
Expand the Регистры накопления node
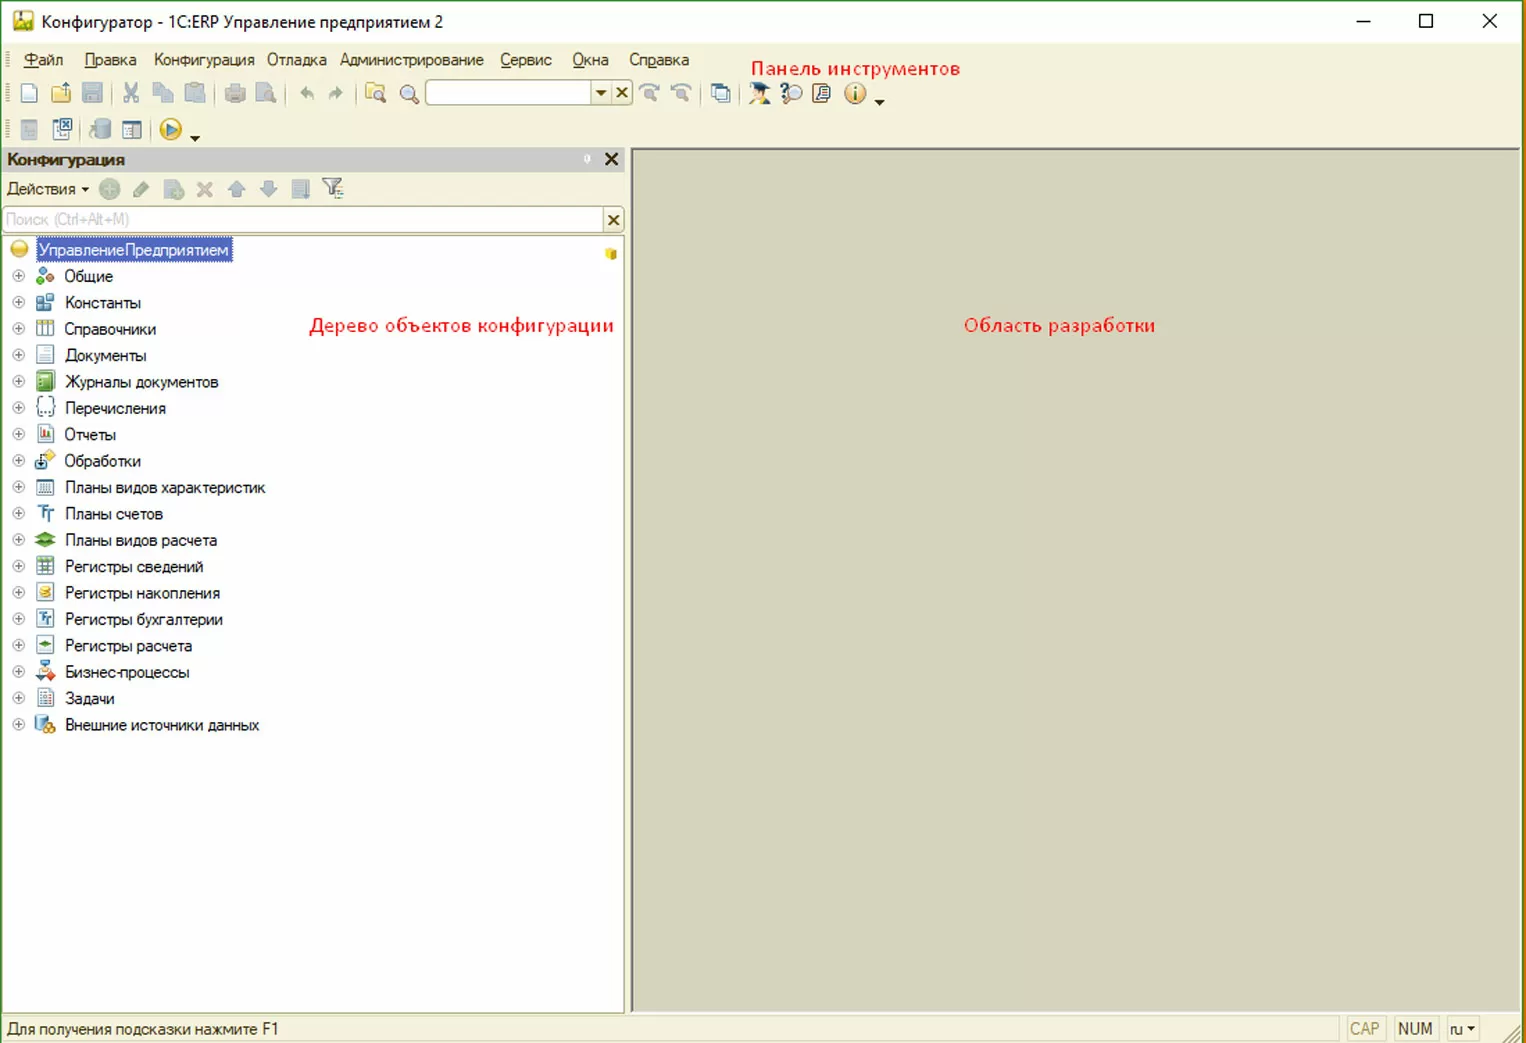[18, 593]
